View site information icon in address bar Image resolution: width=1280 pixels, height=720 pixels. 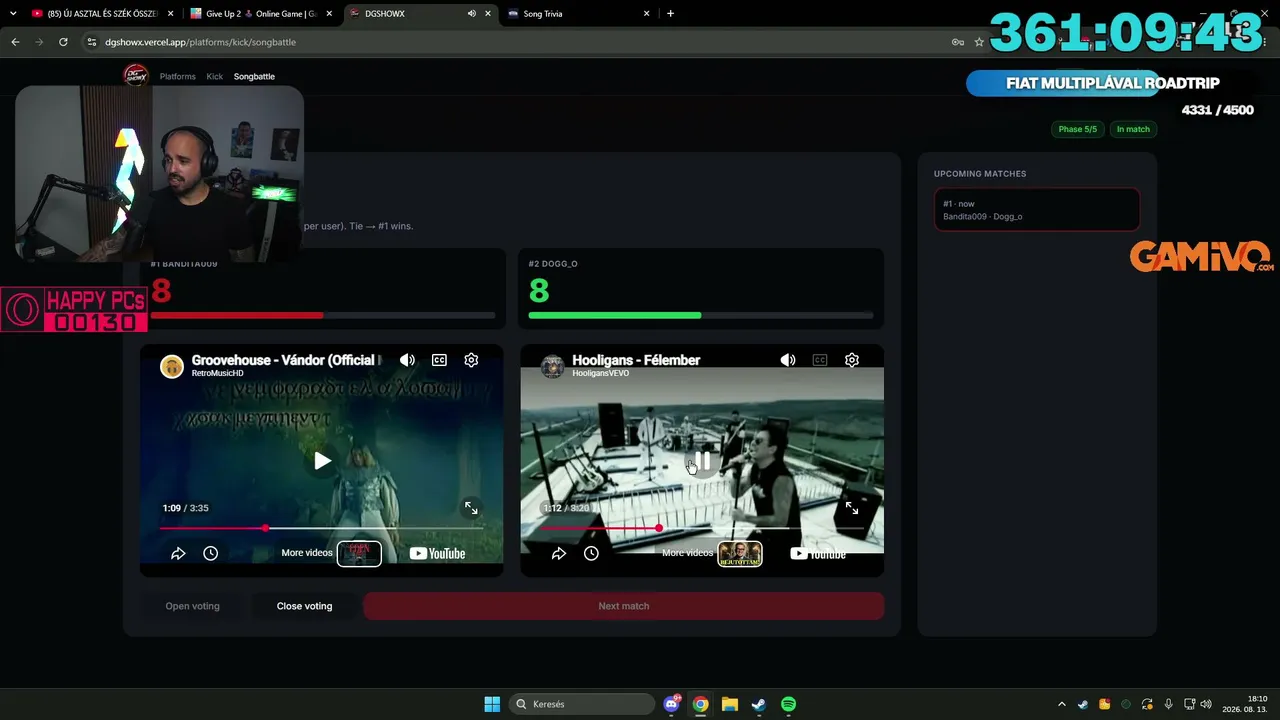92,42
